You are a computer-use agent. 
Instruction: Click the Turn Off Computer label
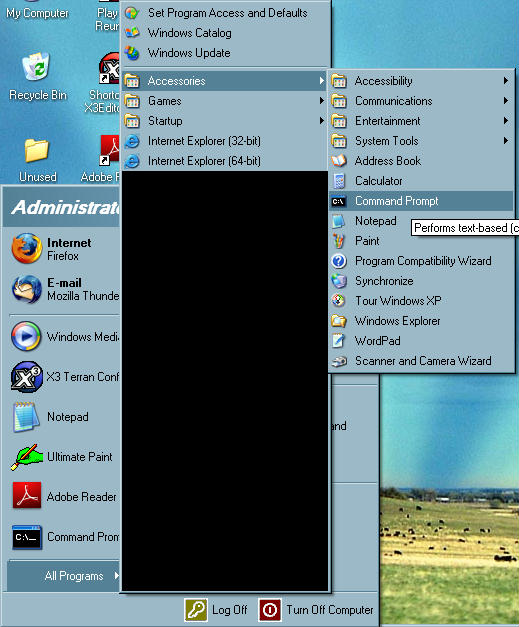(329, 610)
